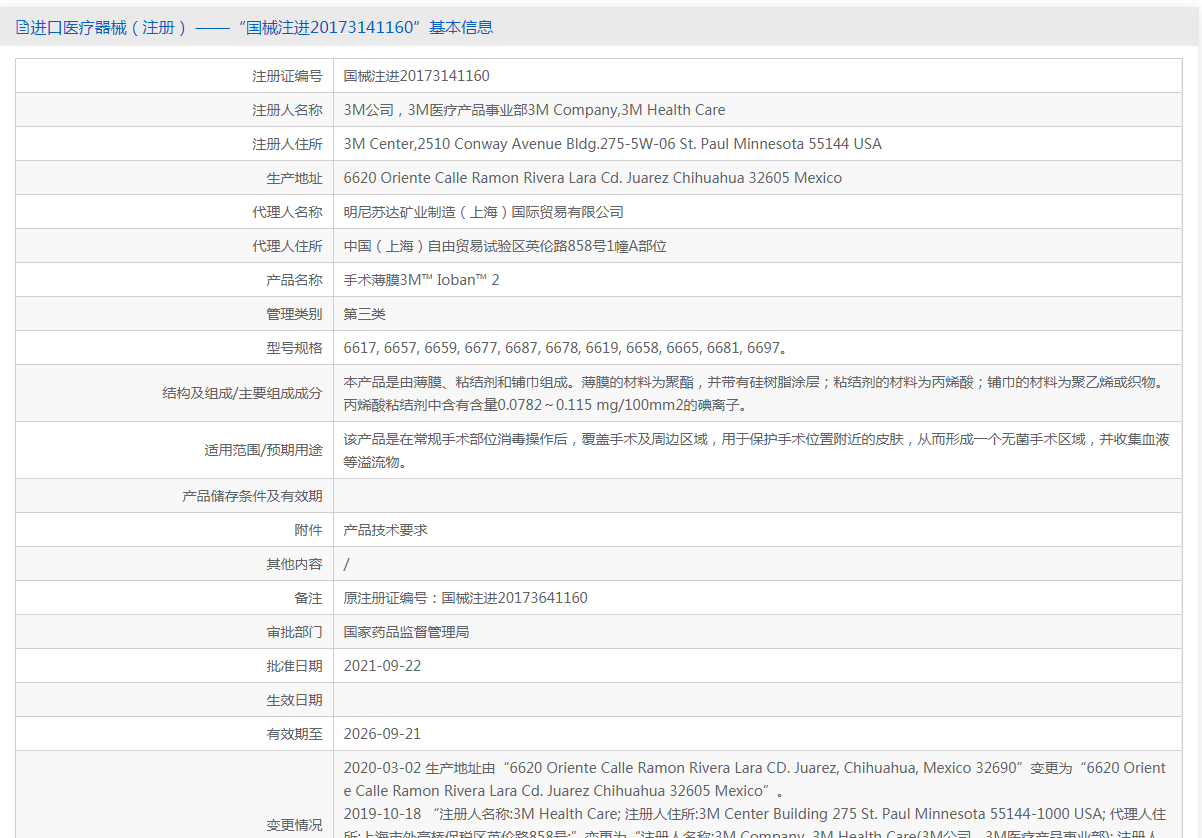Click the 适用范围/预期用途 label

click(264, 450)
